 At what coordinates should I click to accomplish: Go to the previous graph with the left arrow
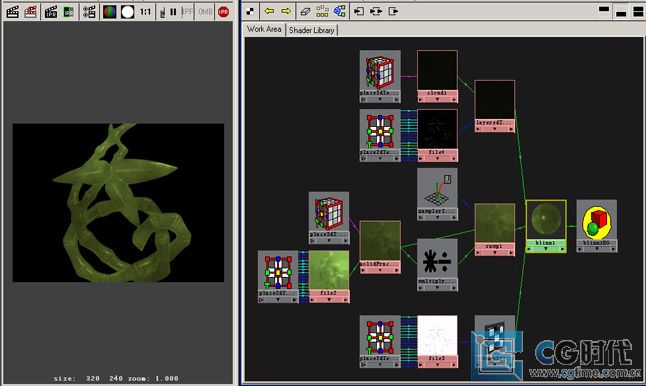(x=269, y=11)
